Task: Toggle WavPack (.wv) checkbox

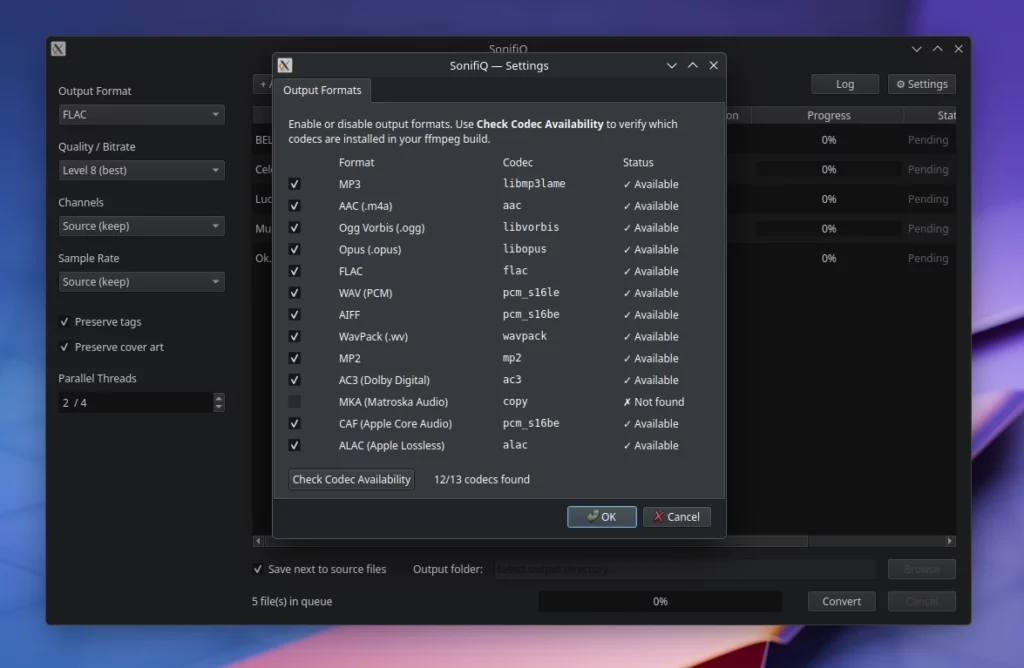Action: [x=295, y=336]
